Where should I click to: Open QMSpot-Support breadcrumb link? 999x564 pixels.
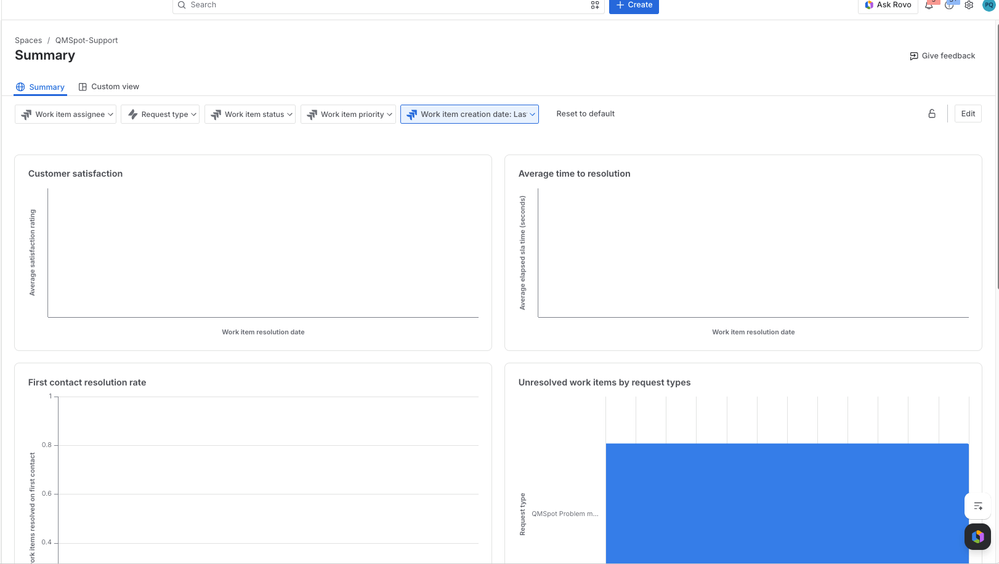coord(86,40)
